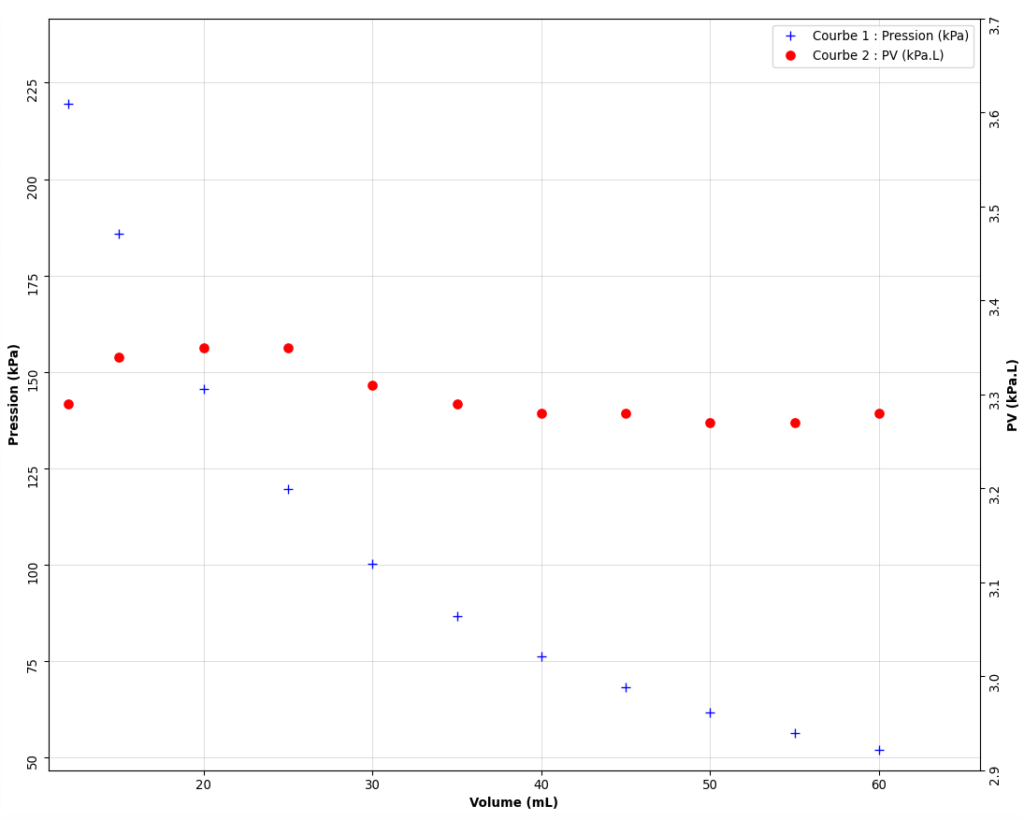Screen dimensions: 1024x820
Task: Click the red dot marker in legend
Action: (x=790, y=56)
